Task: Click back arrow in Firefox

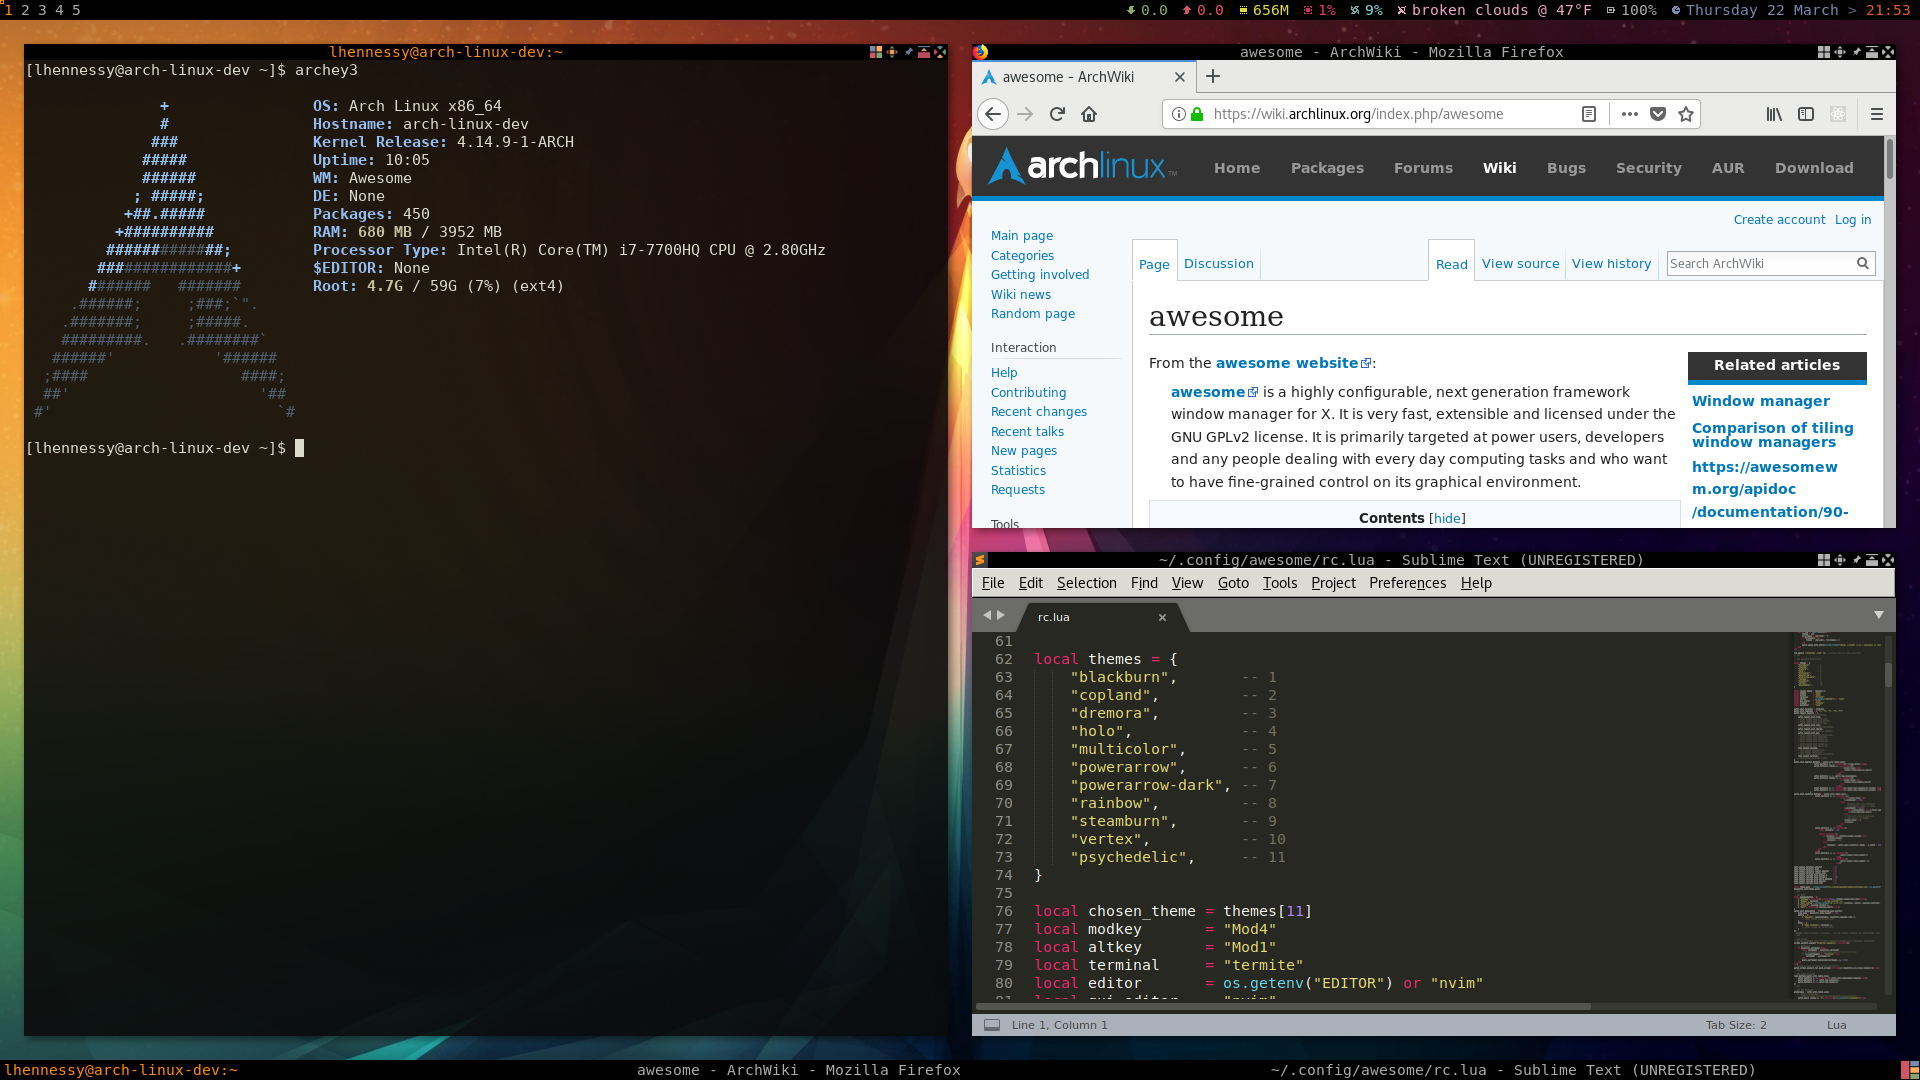Action: pos(993,114)
